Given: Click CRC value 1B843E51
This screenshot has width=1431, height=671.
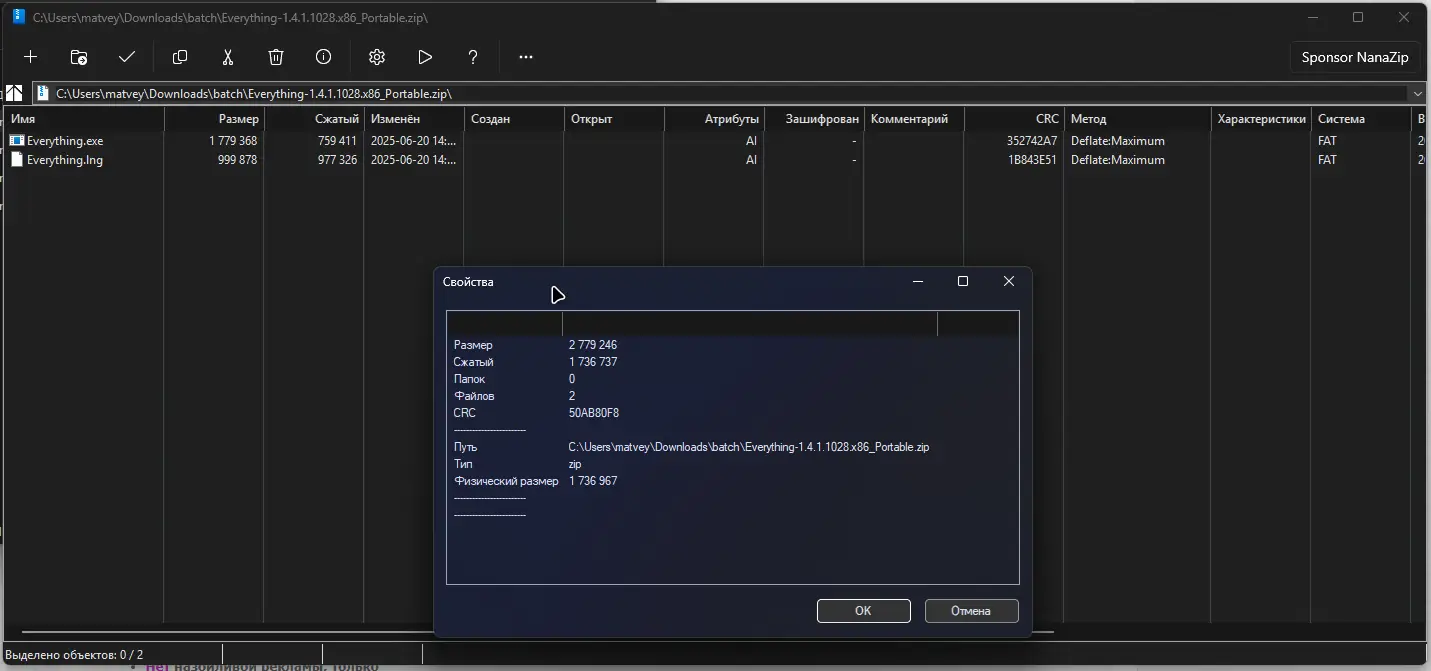Looking at the screenshot, I should coord(1031,160).
